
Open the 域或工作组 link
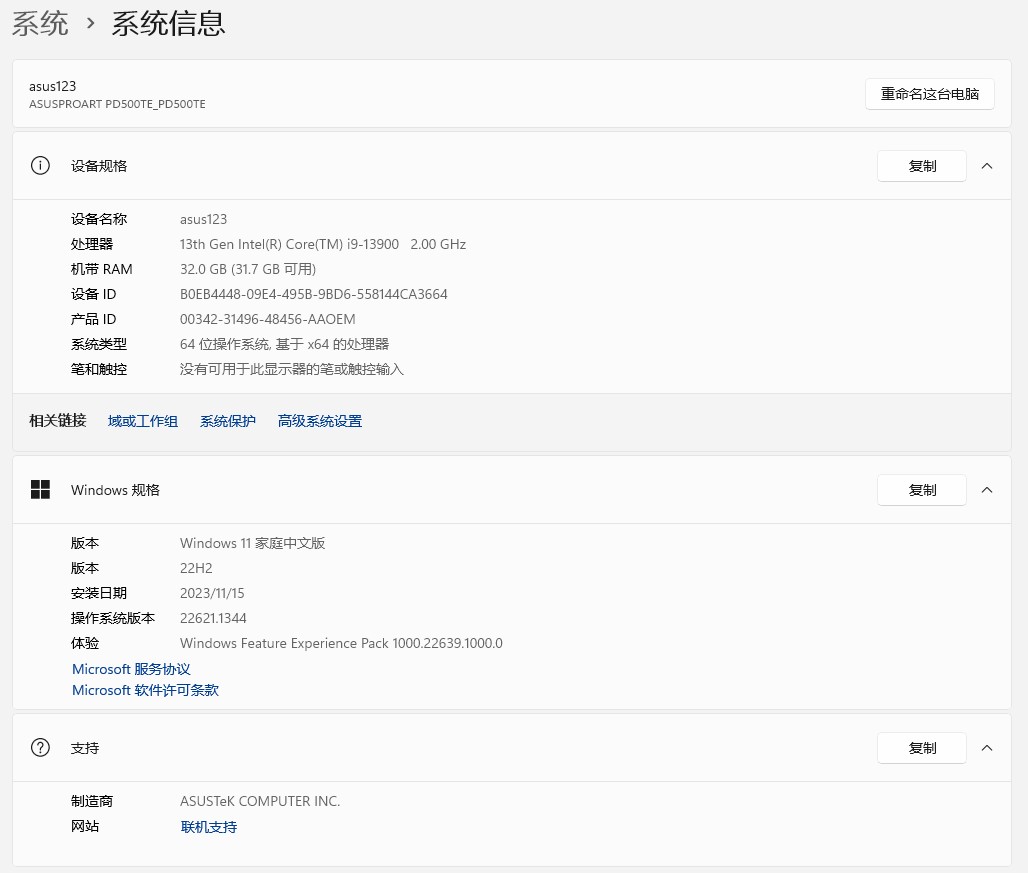143,421
